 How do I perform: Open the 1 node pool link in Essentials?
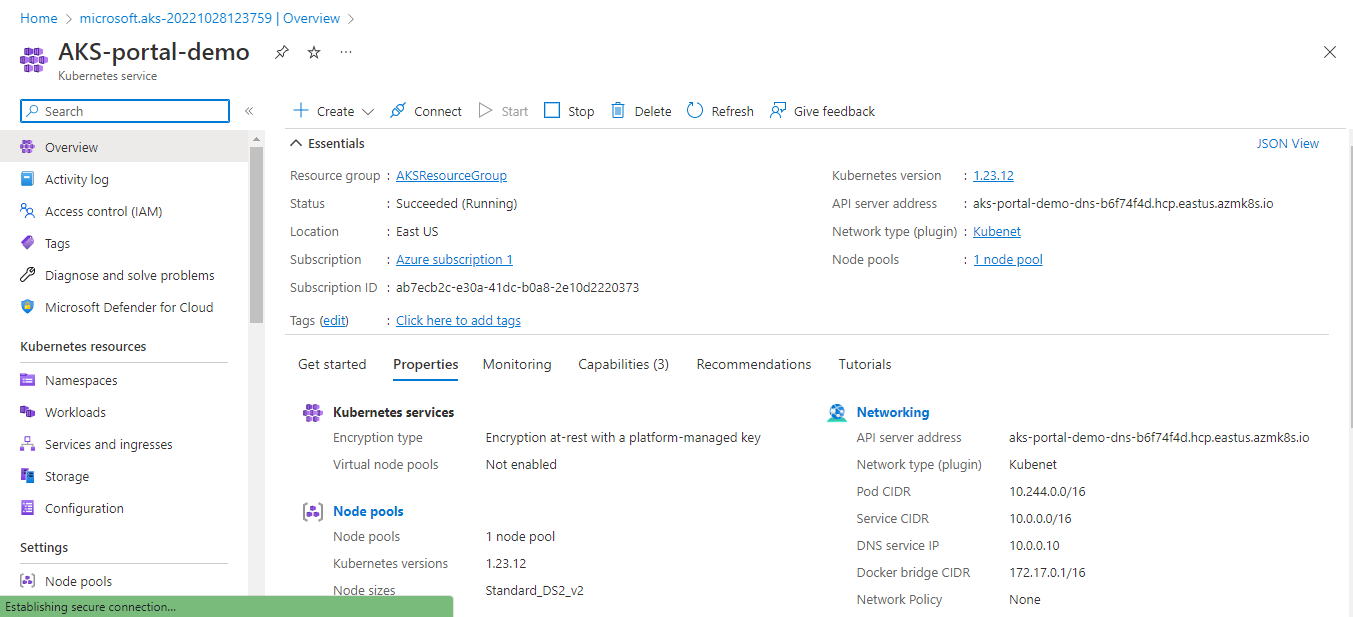[x=1008, y=260]
